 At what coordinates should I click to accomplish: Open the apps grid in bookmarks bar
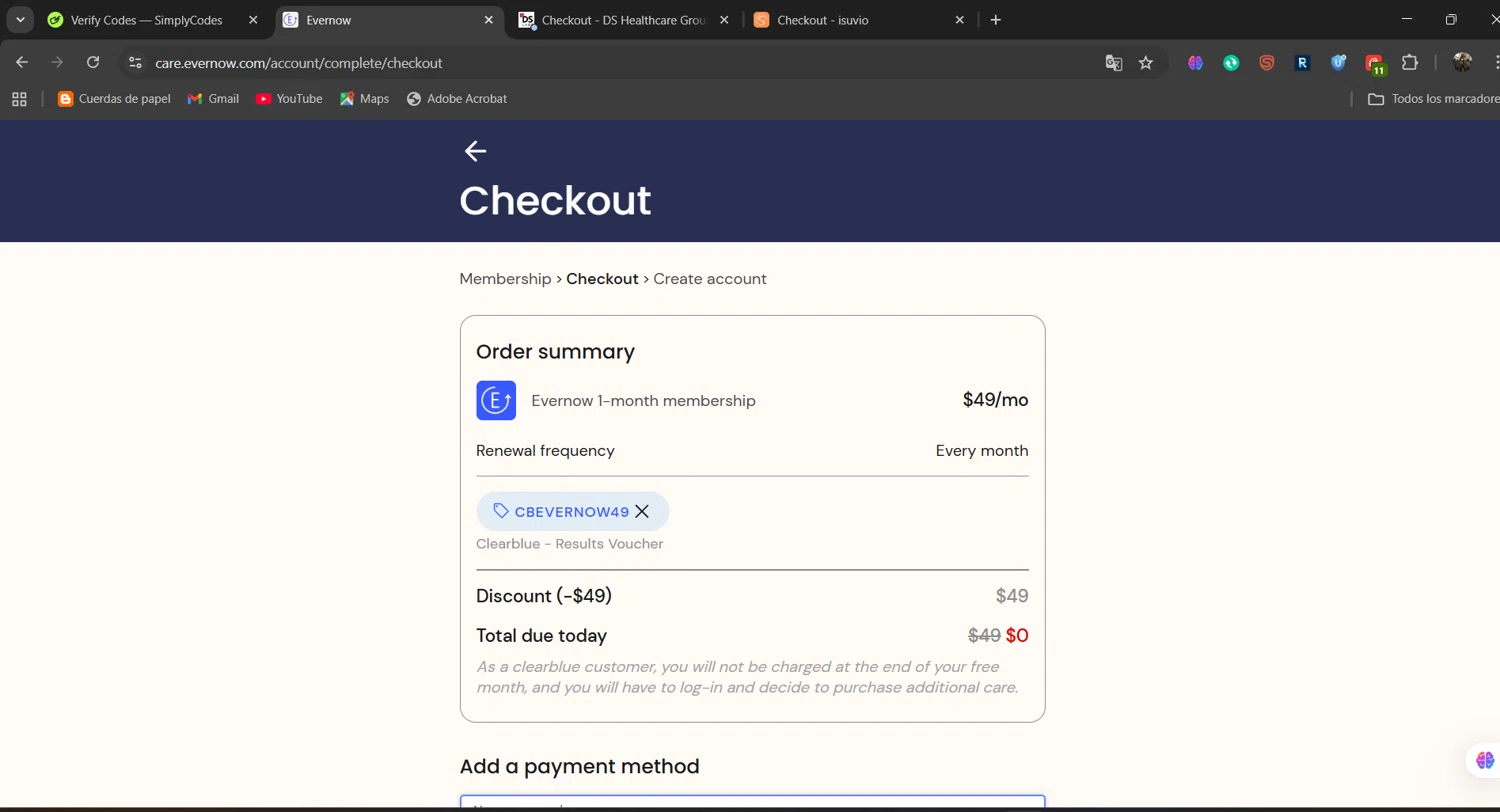click(x=18, y=99)
